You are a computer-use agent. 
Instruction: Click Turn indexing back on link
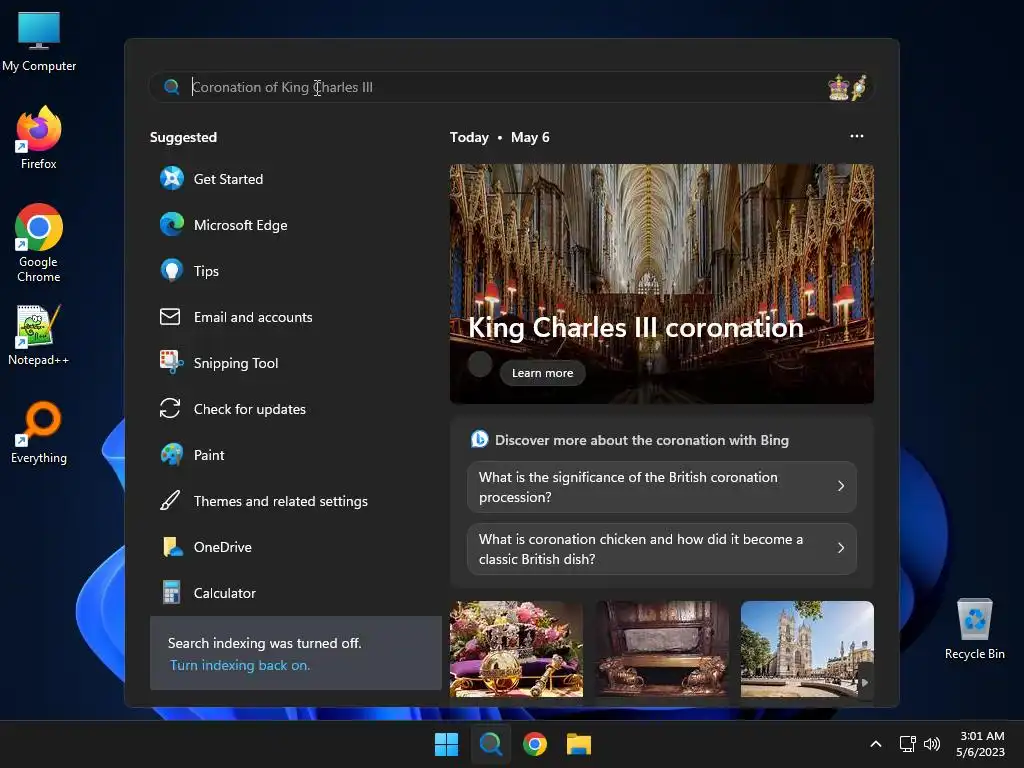(x=240, y=665)
